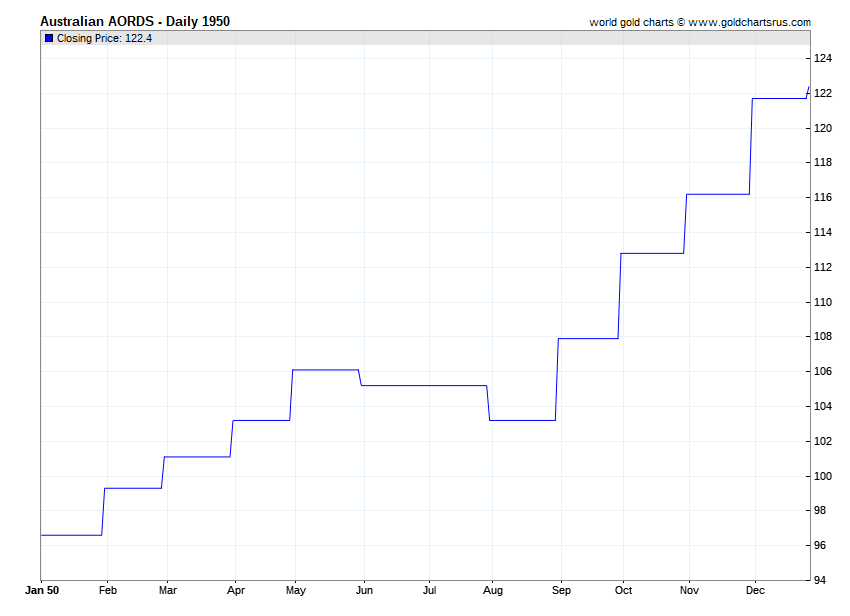Viewport: 850px width, 616px height.
Task: Click the September plateau near 108
Action: click(588, 339)
